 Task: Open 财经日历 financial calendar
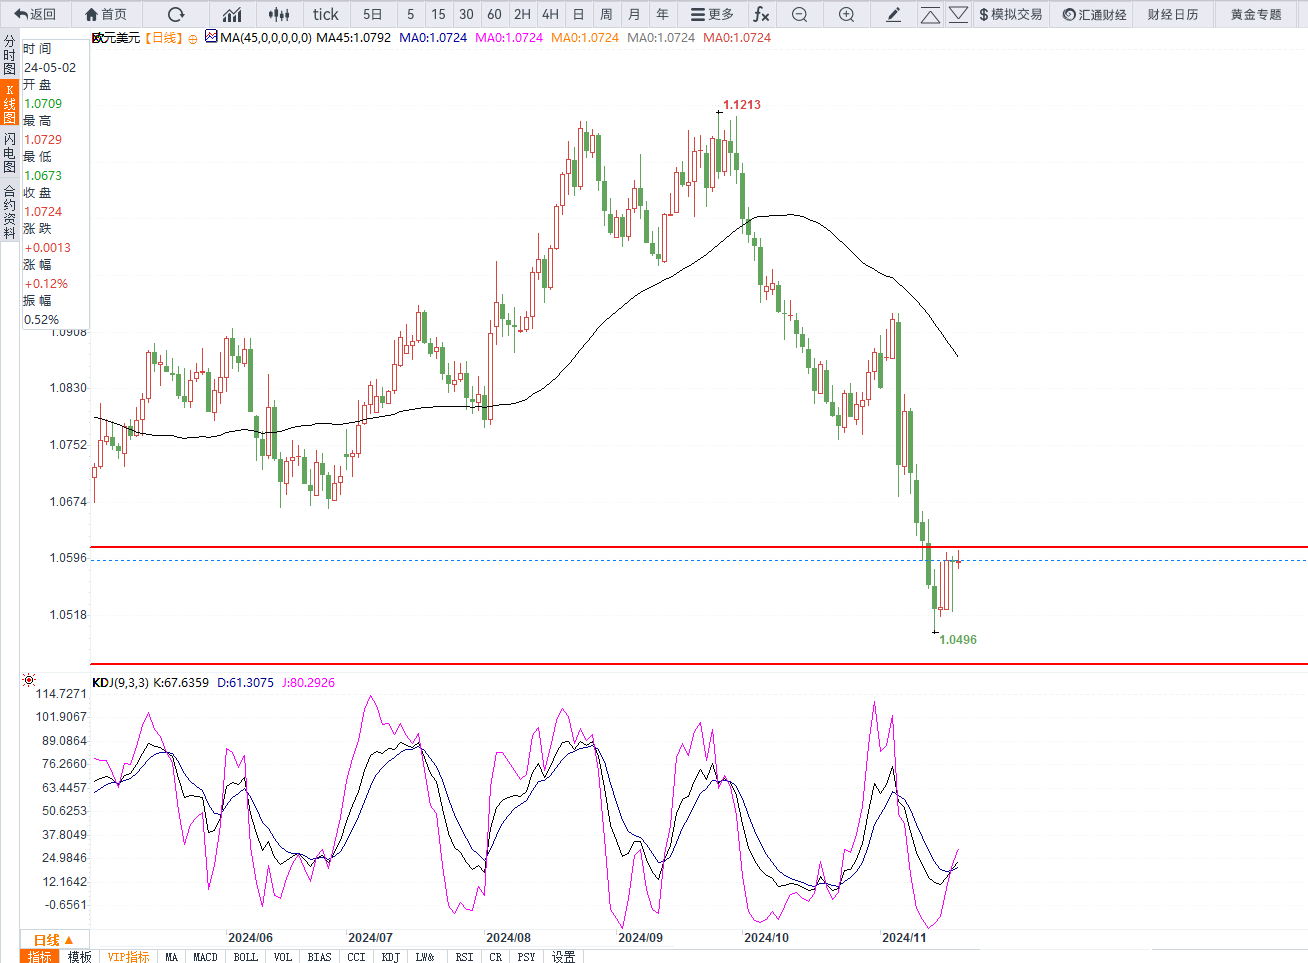[x=1173, y=14]
